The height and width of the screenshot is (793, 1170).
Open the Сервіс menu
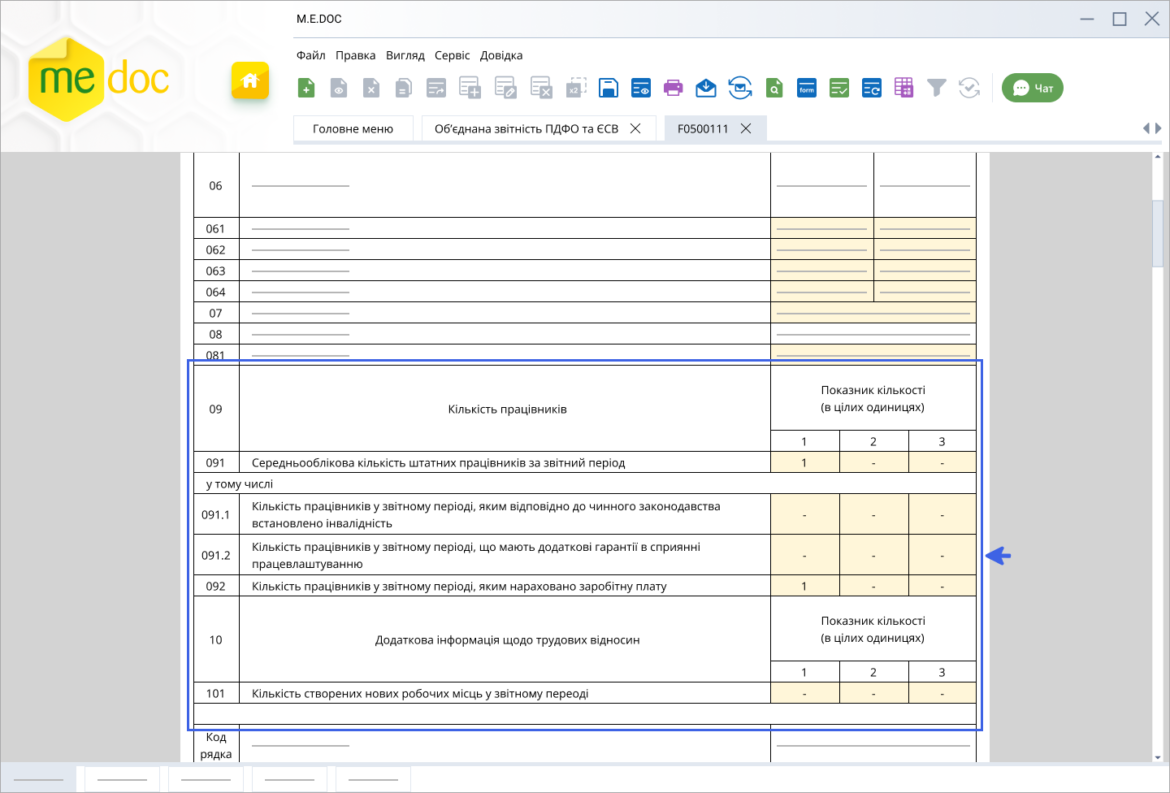(x=452, y=55)
